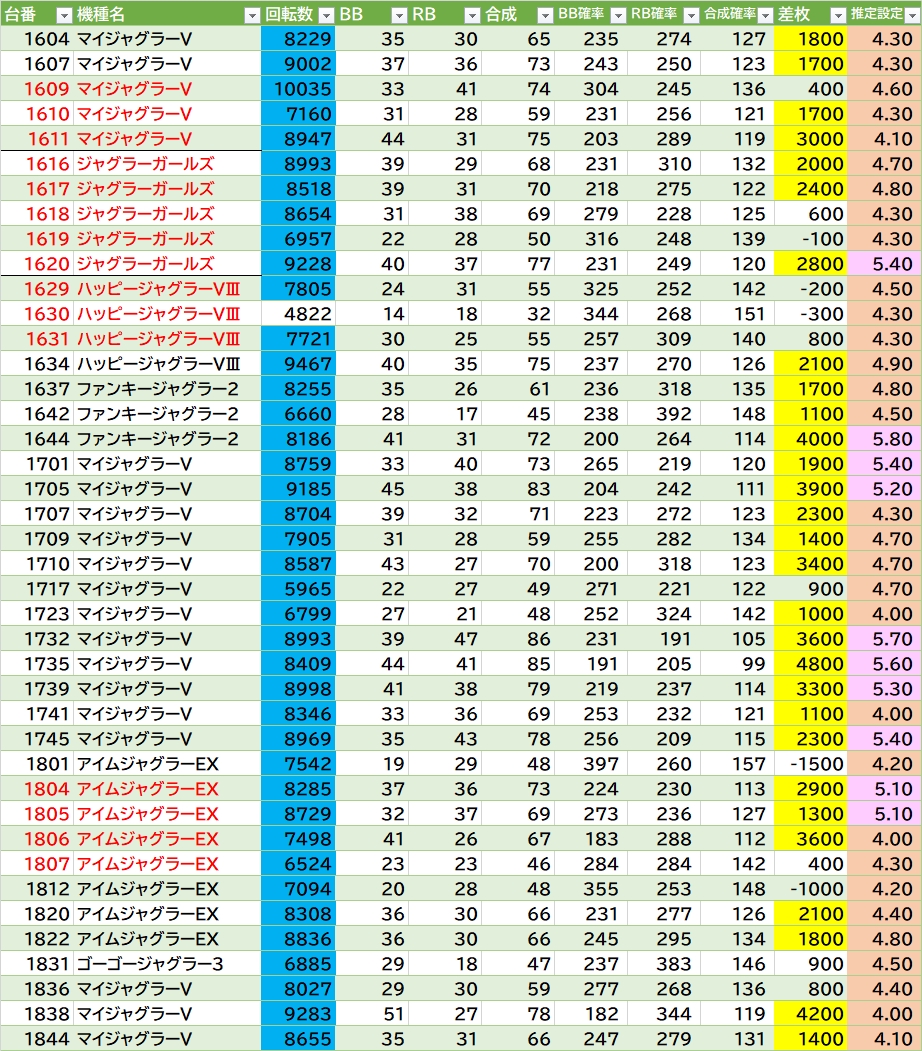This screenshot has width=922, height=1051.
Task: Select machine number cell 1735
Action: click(37, 664)
